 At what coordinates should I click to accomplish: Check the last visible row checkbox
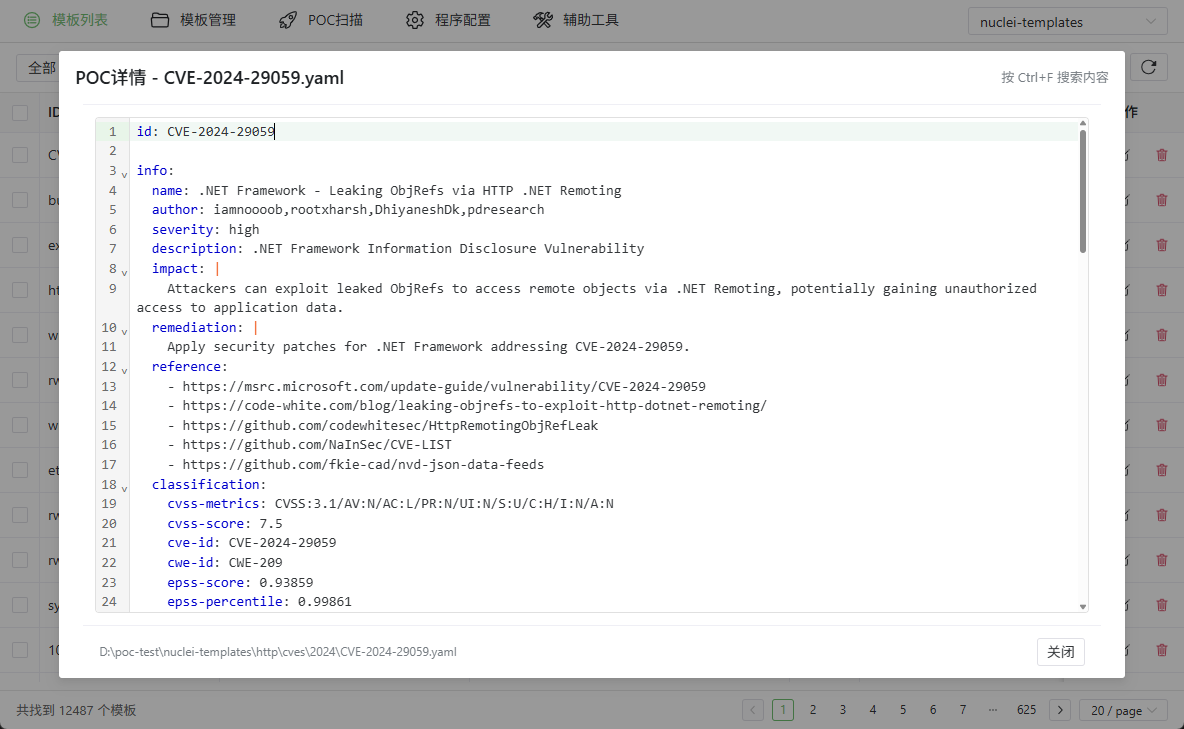click(20, 650)
